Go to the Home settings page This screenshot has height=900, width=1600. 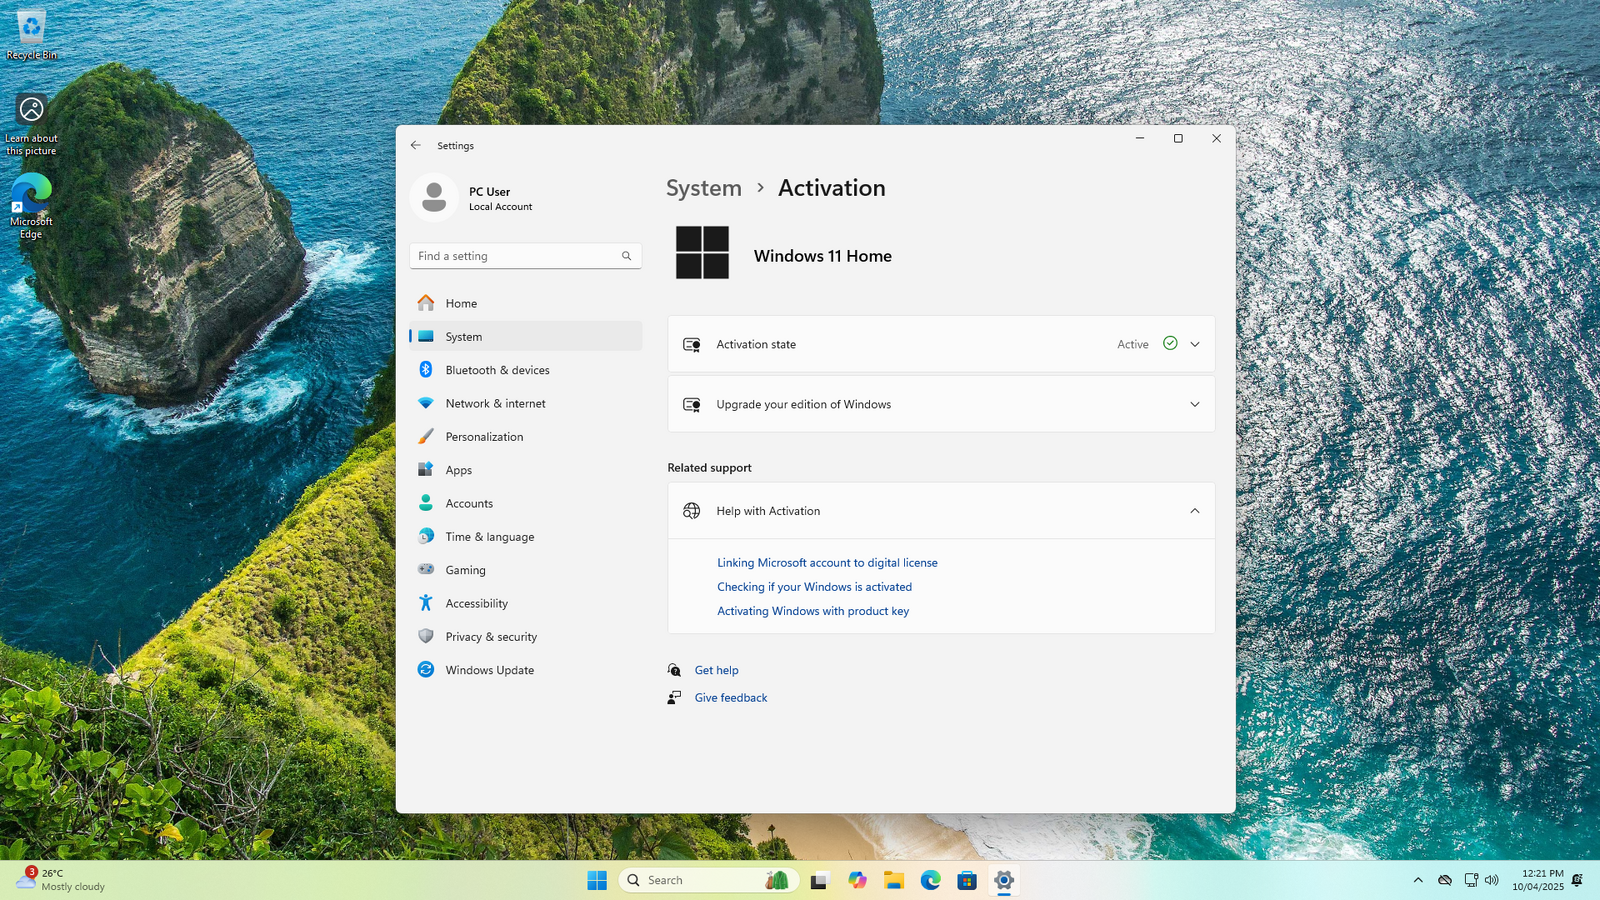tap(461, 303)
